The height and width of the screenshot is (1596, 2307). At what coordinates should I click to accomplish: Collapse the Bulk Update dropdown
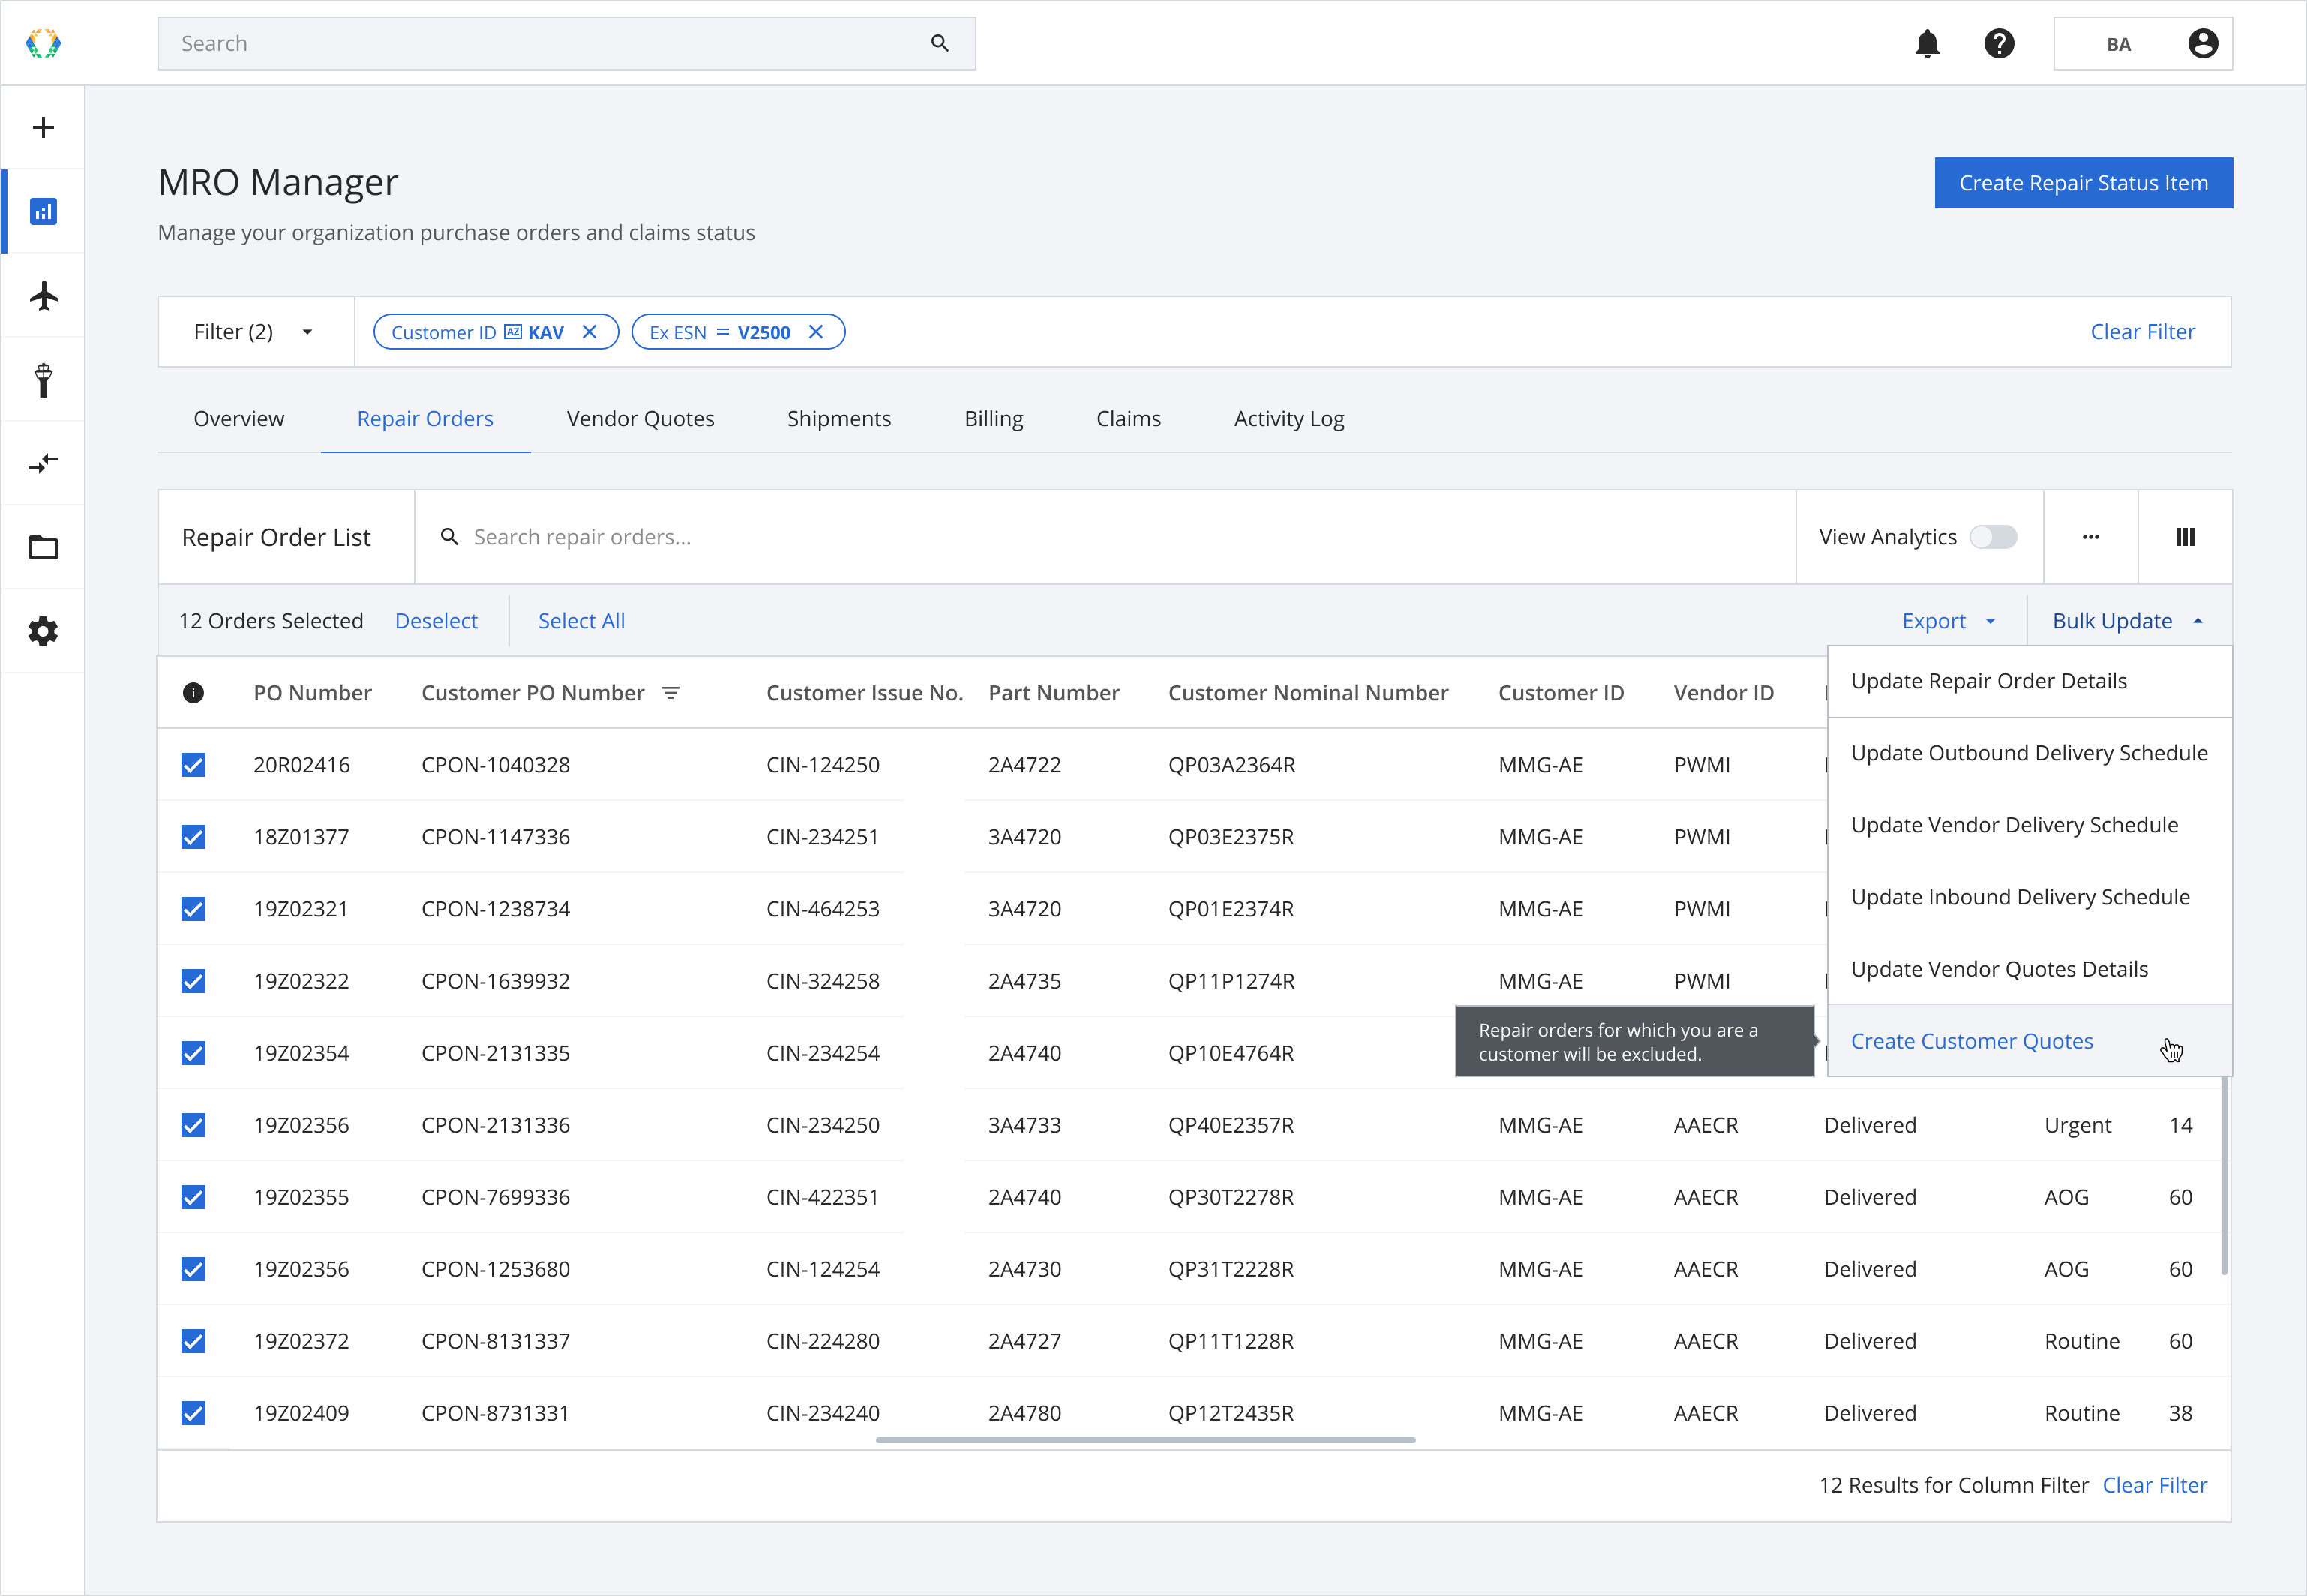(2128, 621)
